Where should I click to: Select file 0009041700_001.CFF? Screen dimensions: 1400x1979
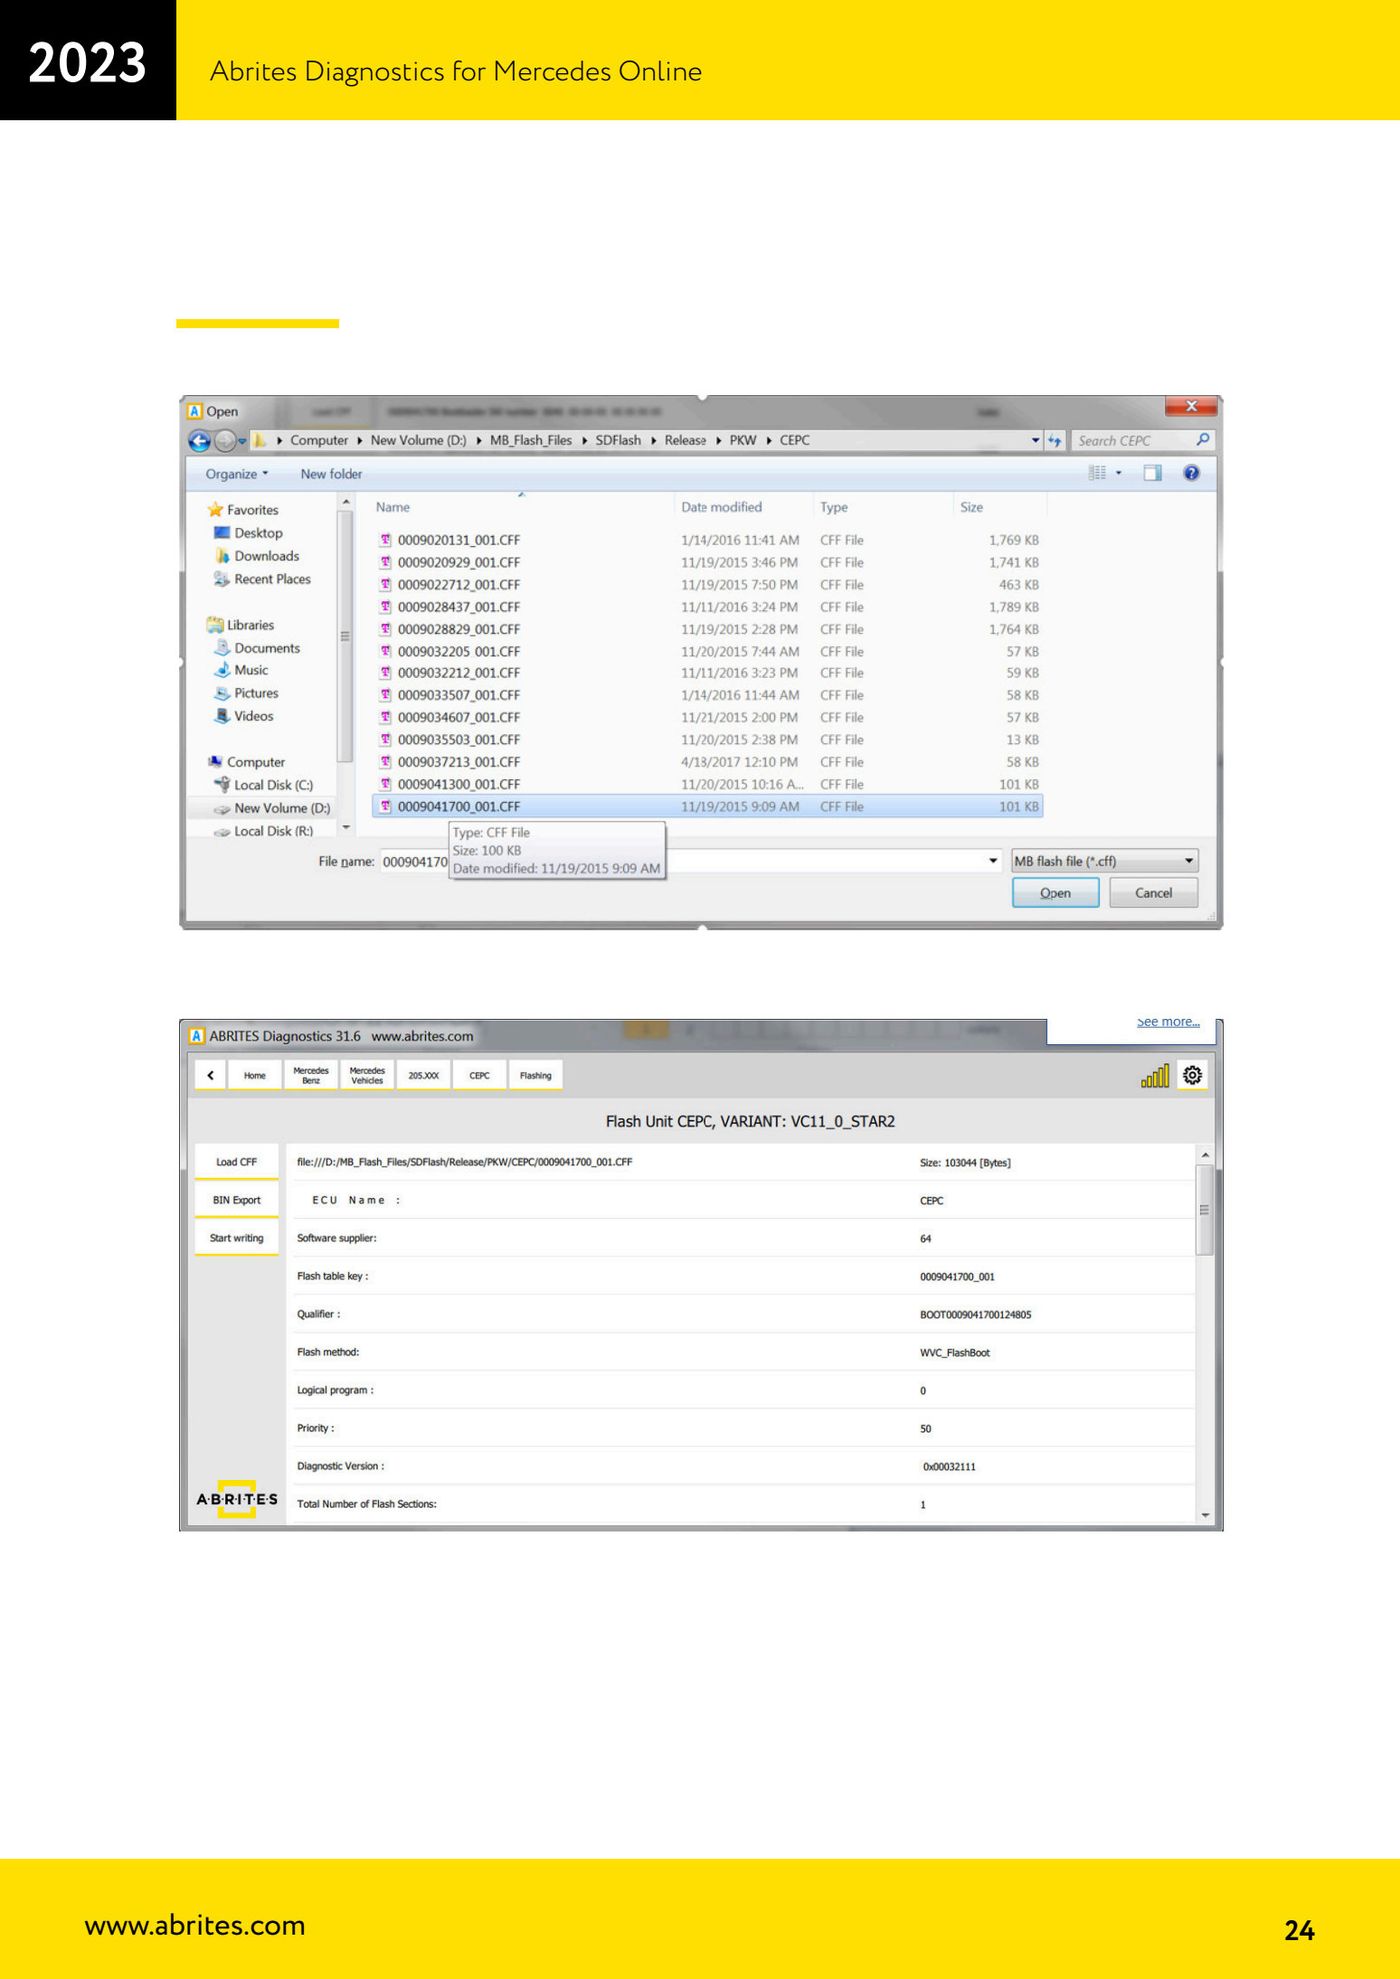click(x=708, y=807)
